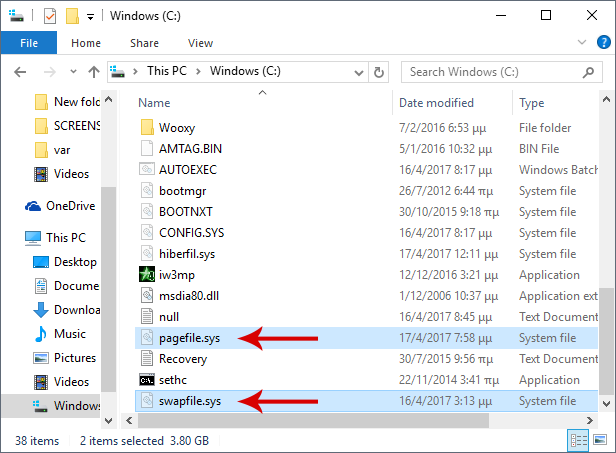Select the CONFIG.SYS file icon
Screen dimensions: 616x453
147,233
